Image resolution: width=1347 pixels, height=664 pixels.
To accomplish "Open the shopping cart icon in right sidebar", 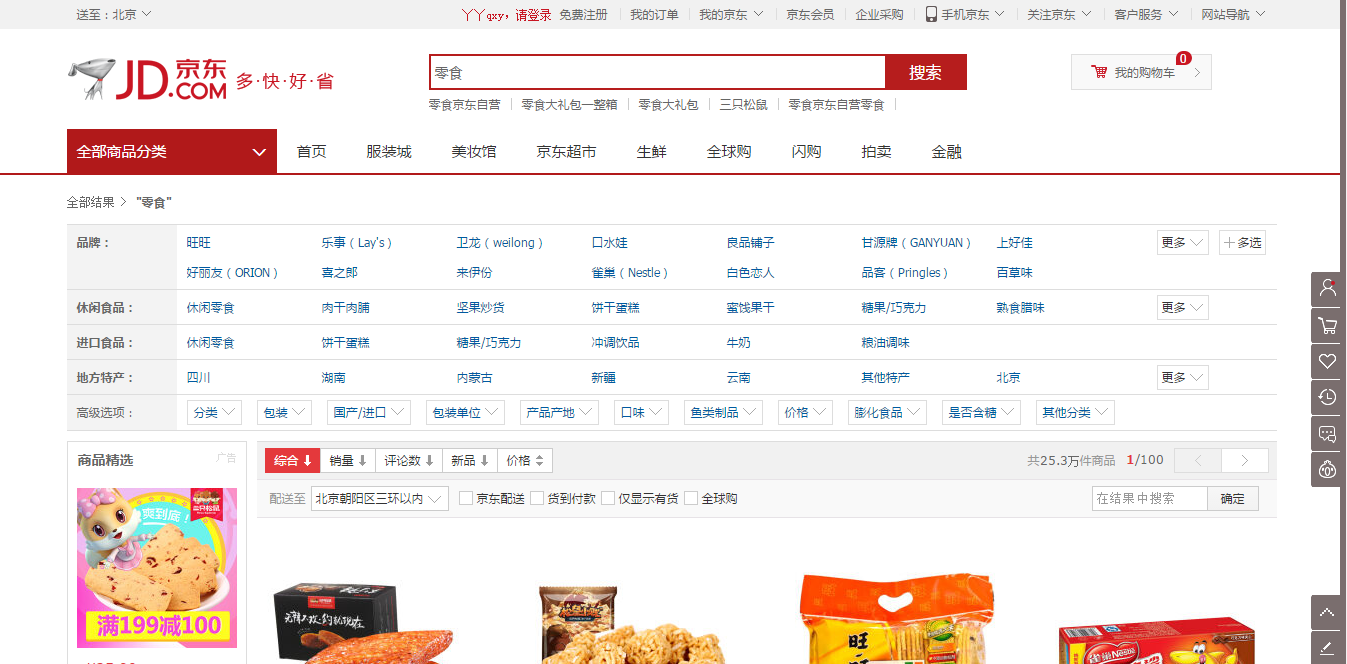I will [x=1328, y=325].
